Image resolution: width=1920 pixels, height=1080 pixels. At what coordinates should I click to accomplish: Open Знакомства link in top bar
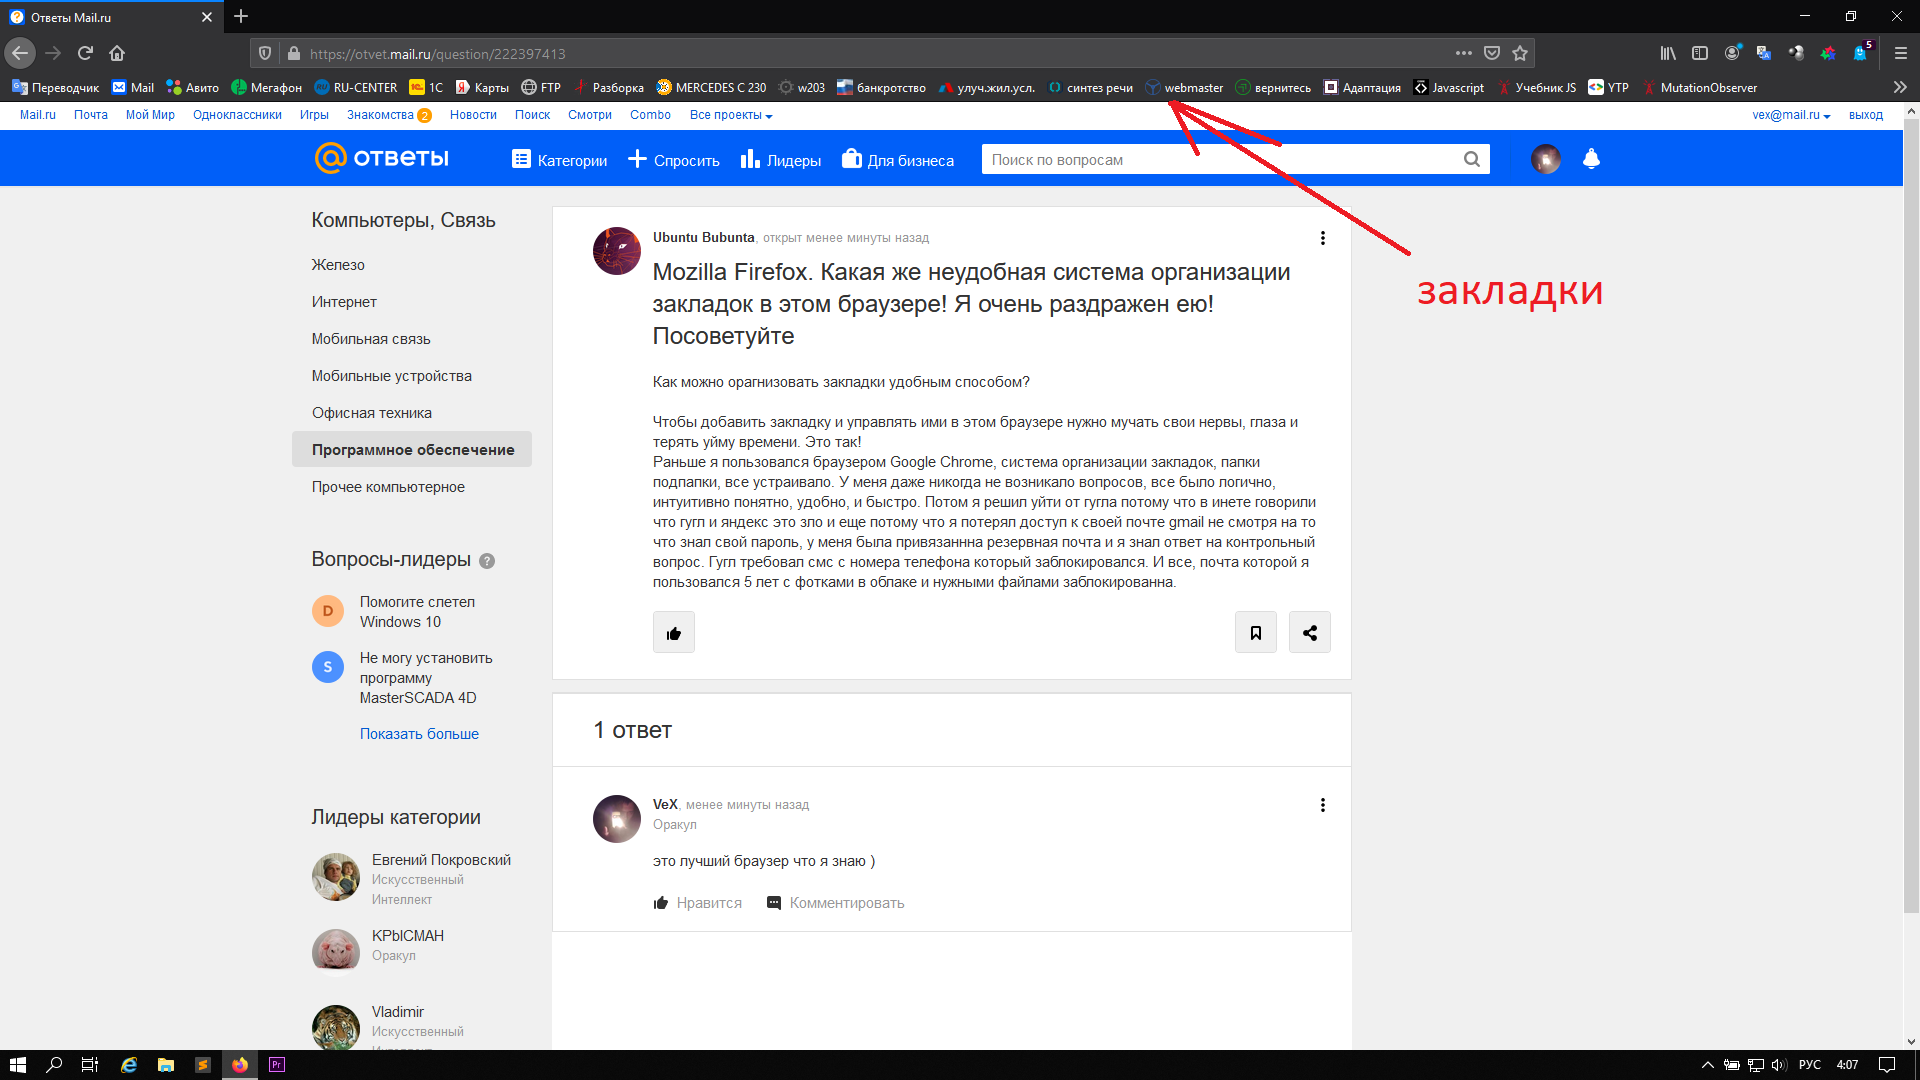click(380, 115)
